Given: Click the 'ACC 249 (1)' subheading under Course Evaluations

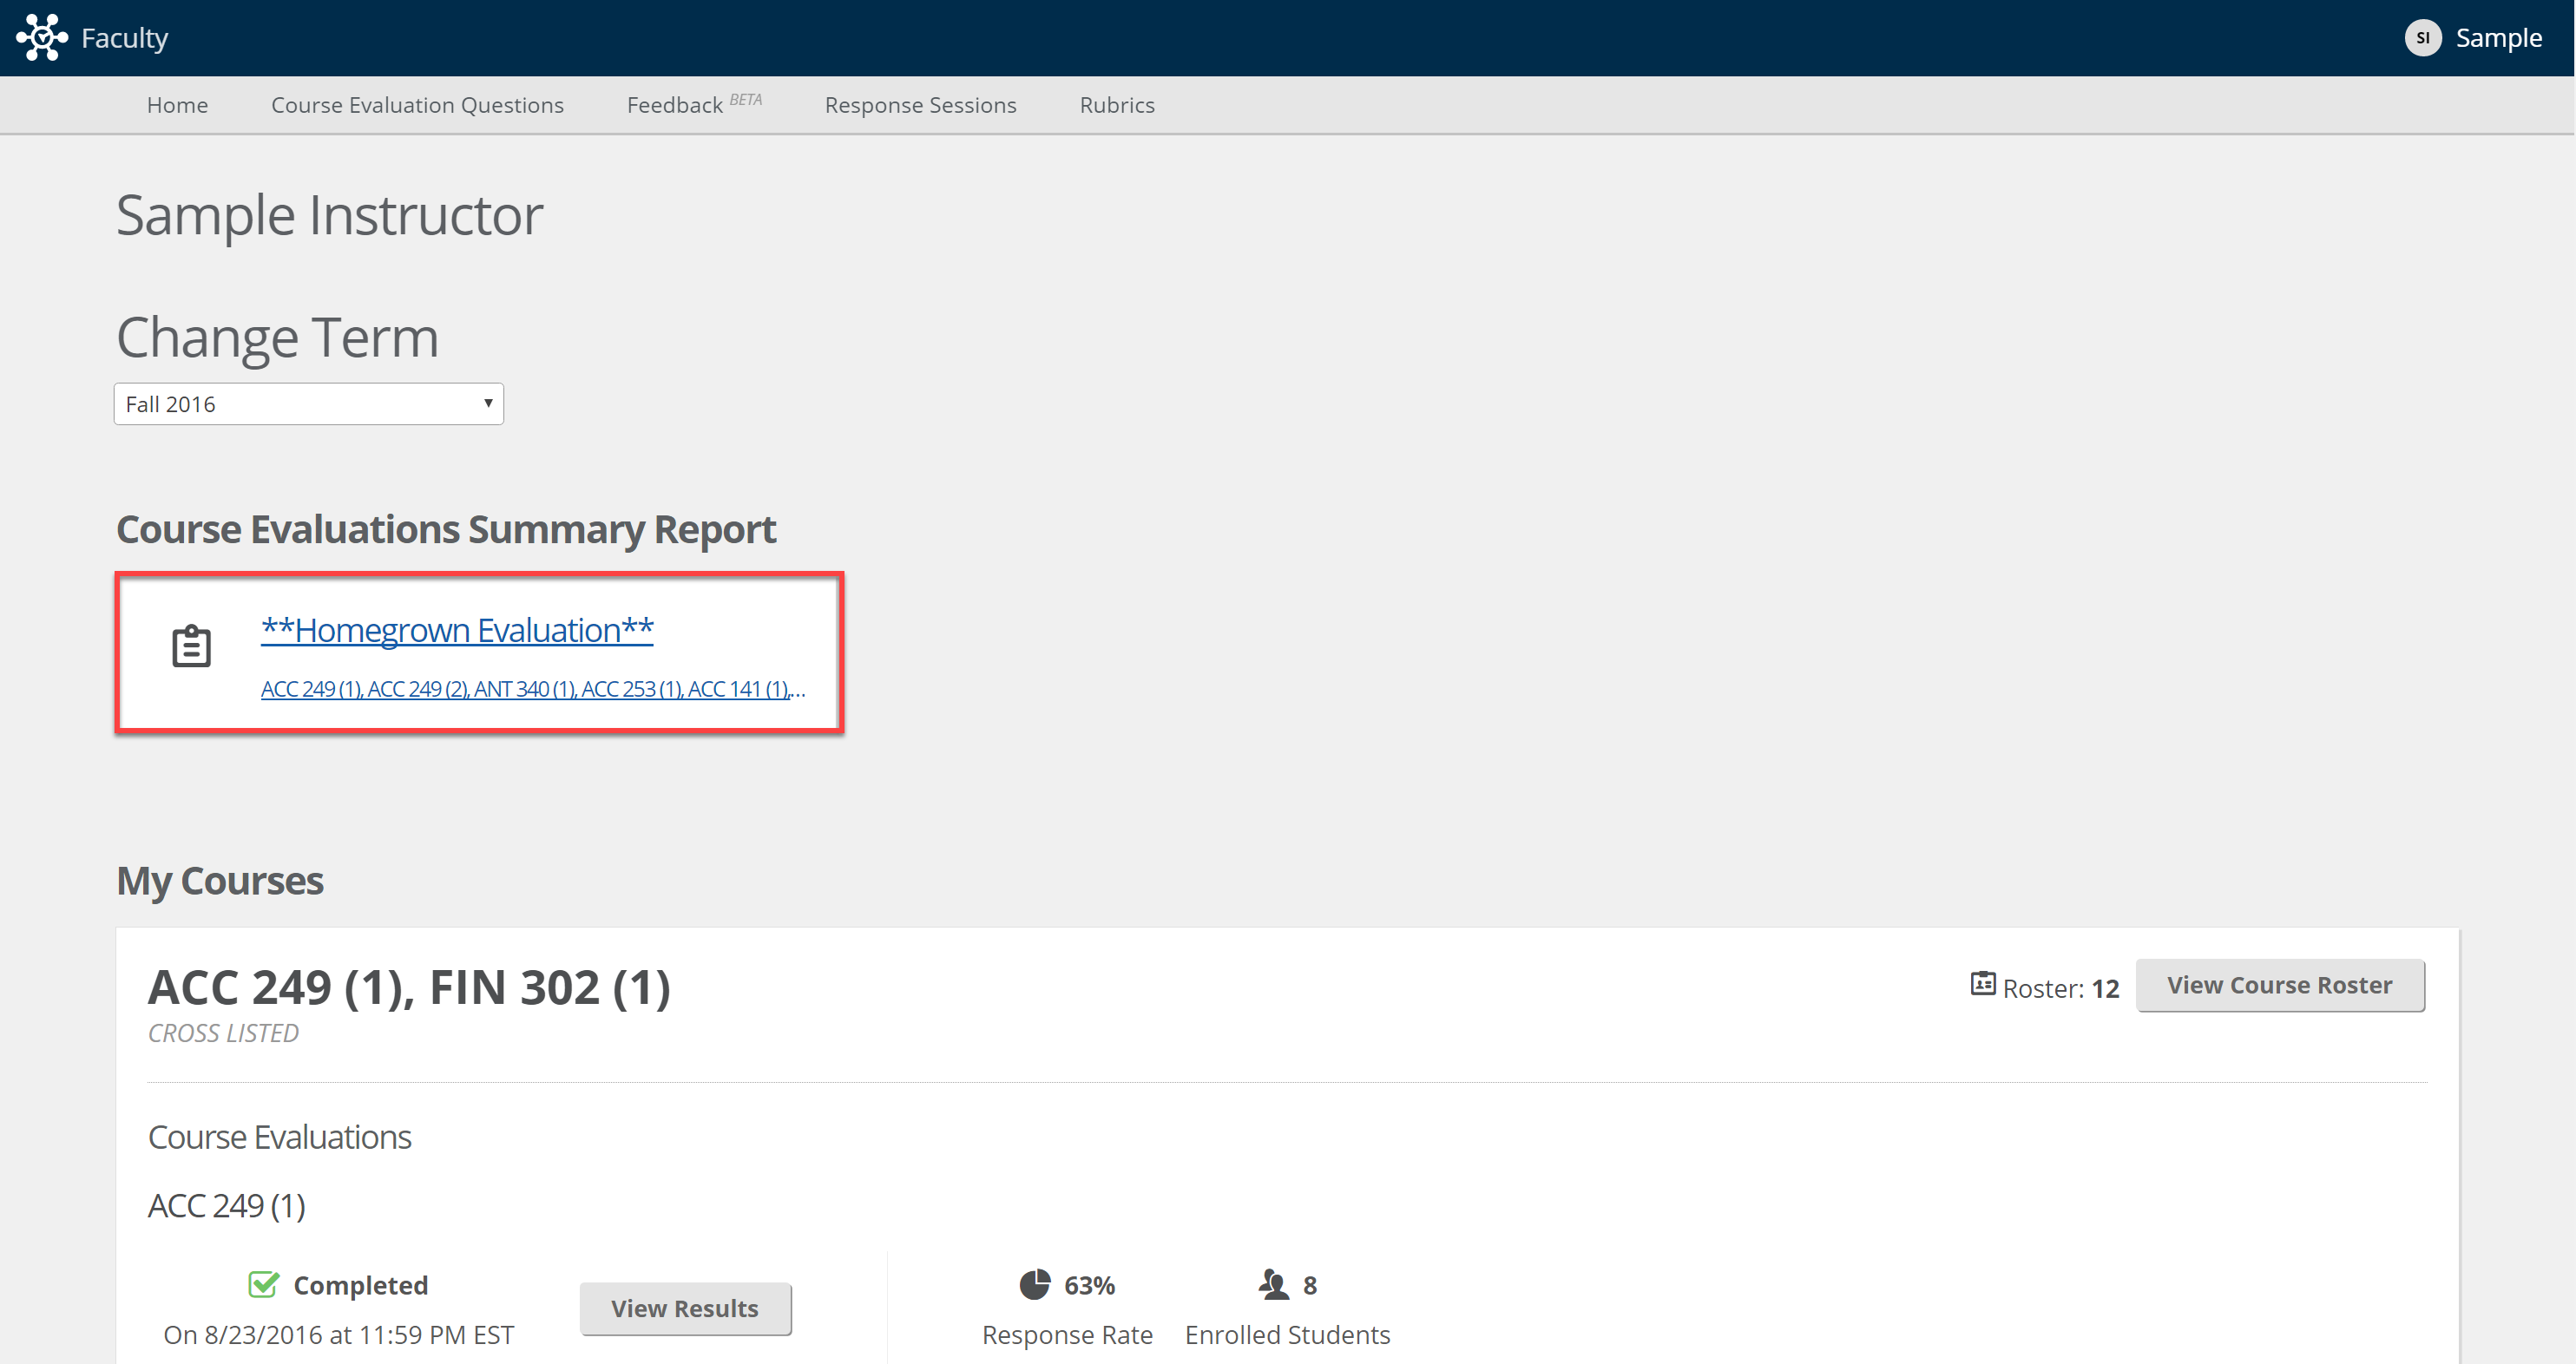Looking at the screenshot, I should point(226,1206).
